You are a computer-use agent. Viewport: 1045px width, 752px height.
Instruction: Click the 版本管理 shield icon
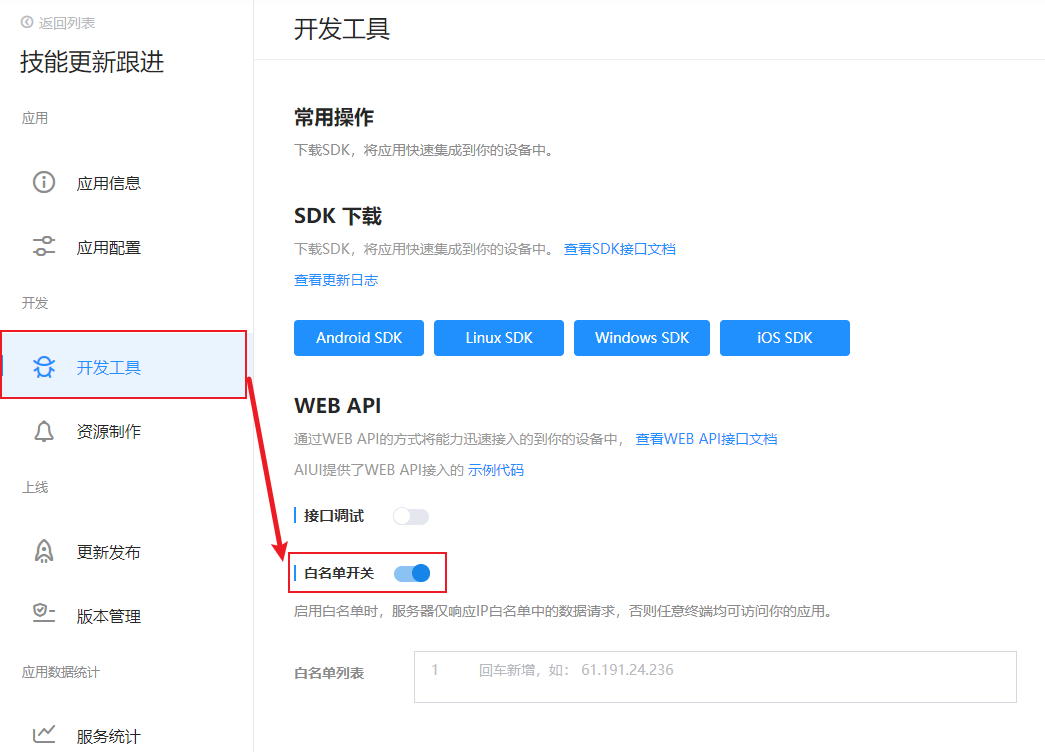click(x=44, y=613)
